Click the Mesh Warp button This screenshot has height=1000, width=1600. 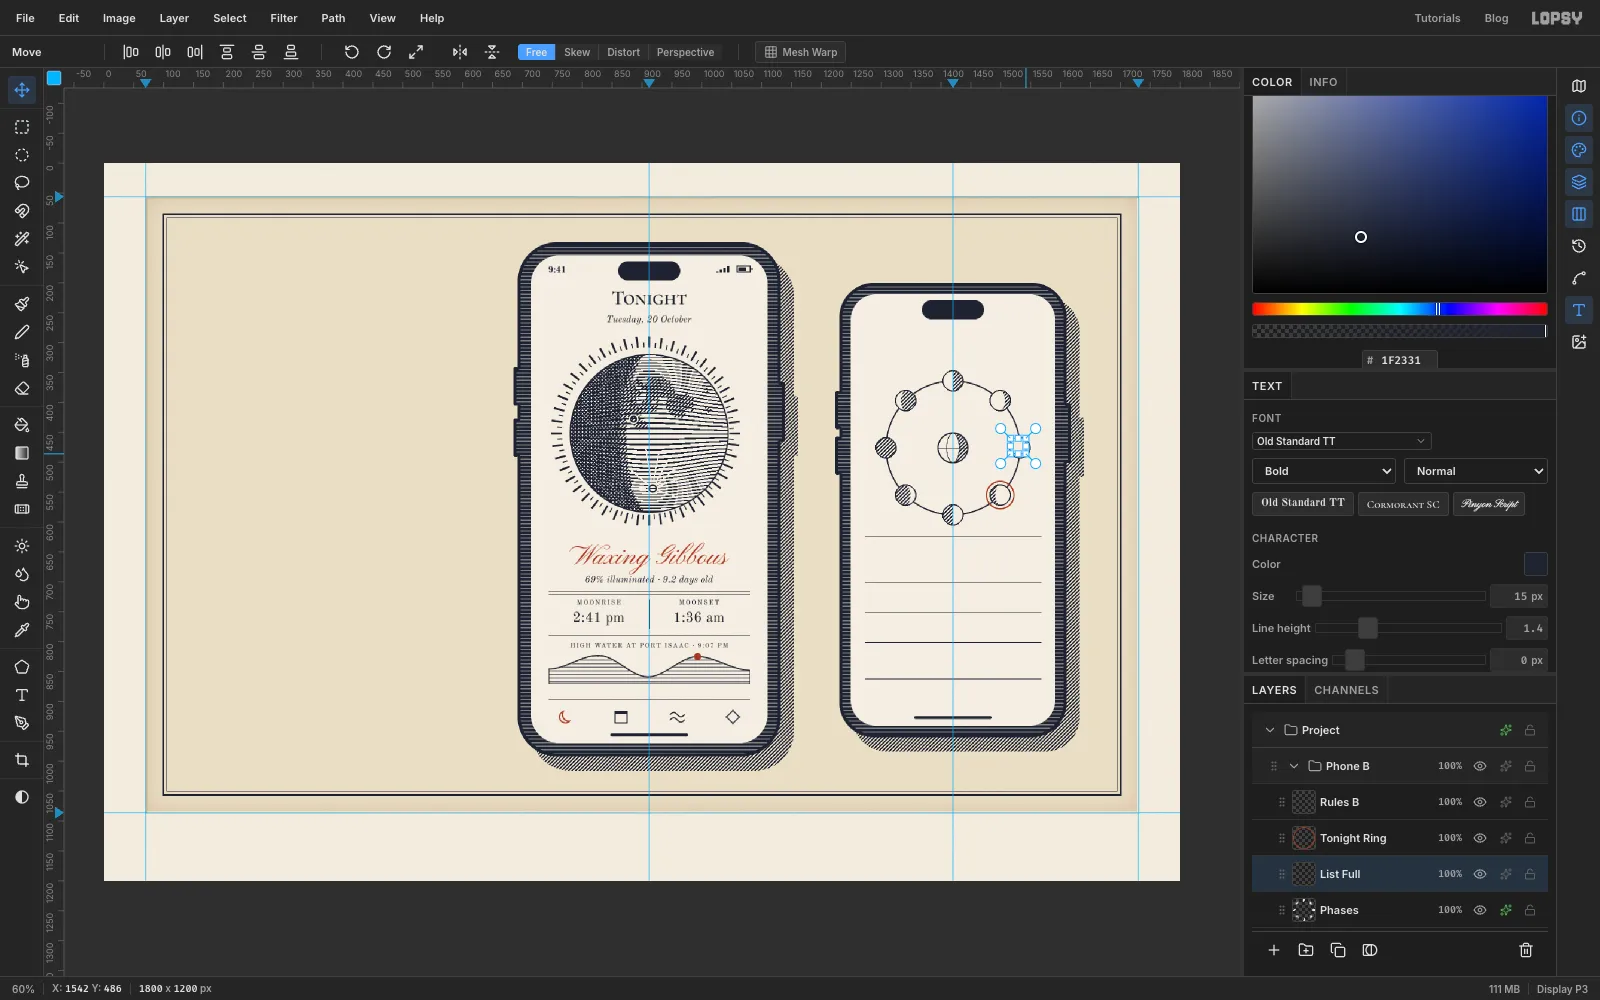coord(800,52)
